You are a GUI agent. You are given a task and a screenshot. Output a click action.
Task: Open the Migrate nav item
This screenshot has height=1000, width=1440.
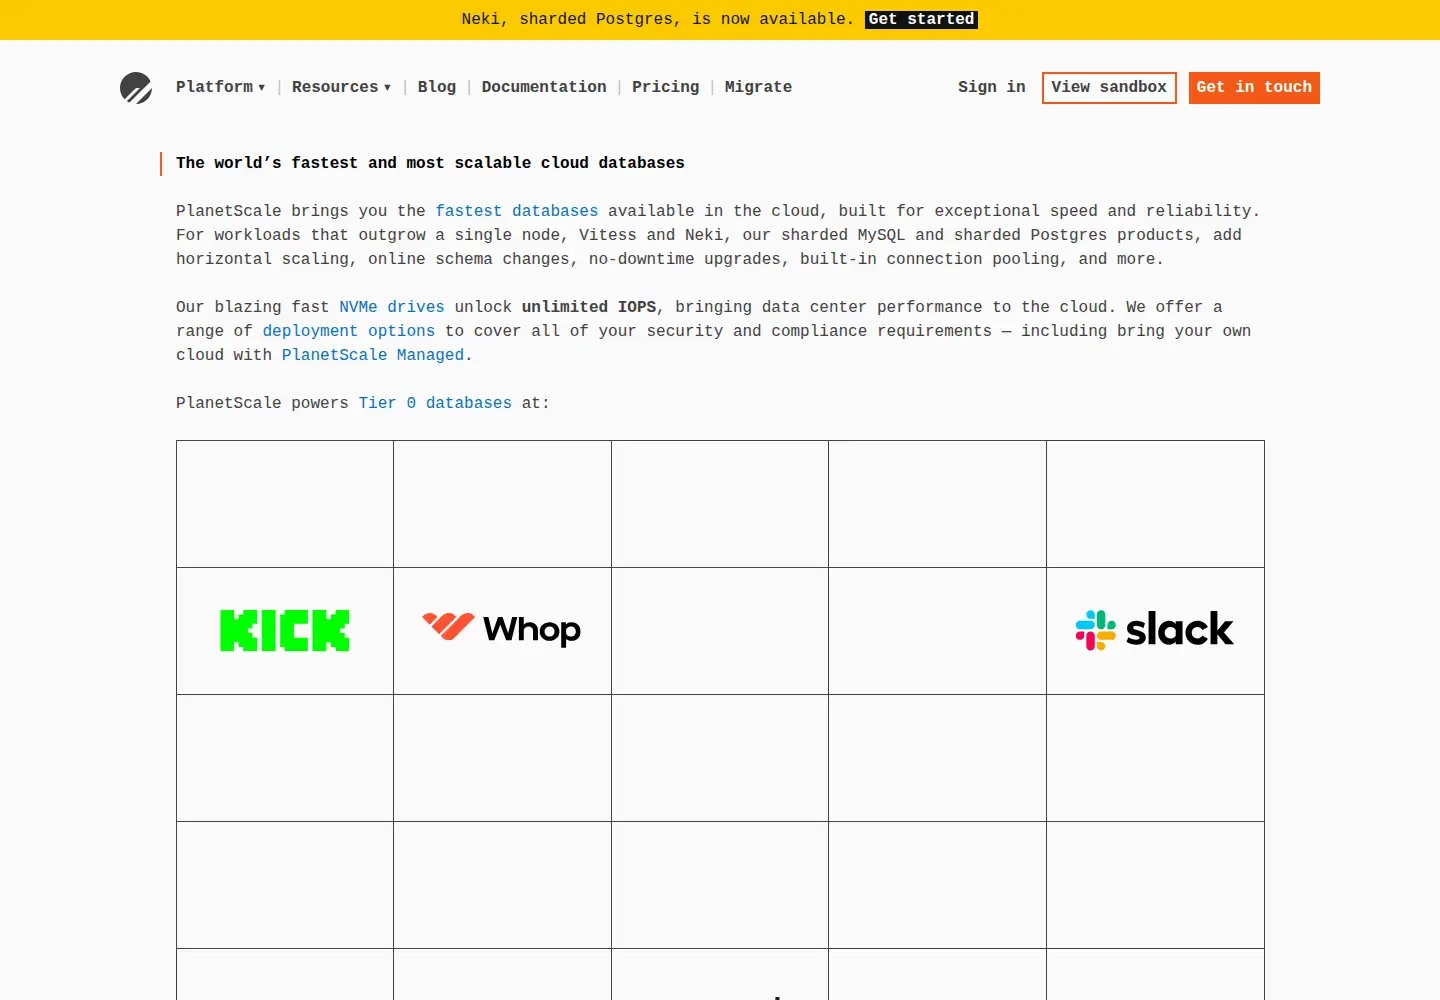(x=758, y=87)
